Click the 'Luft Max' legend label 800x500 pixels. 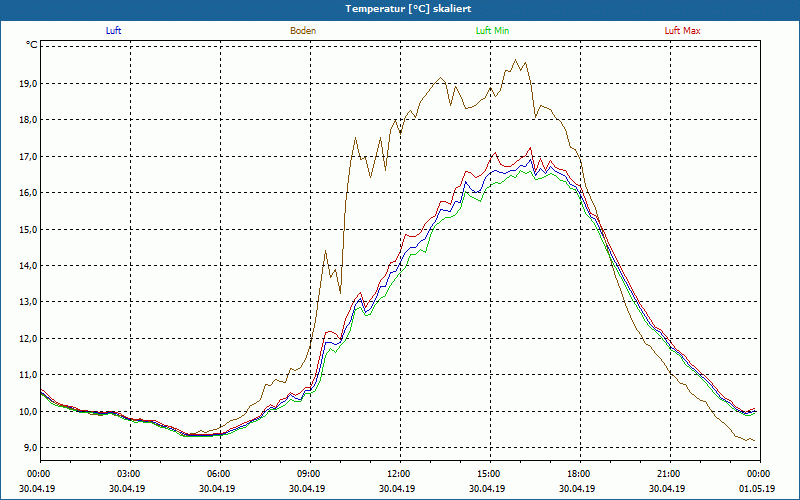click(682, 31)
